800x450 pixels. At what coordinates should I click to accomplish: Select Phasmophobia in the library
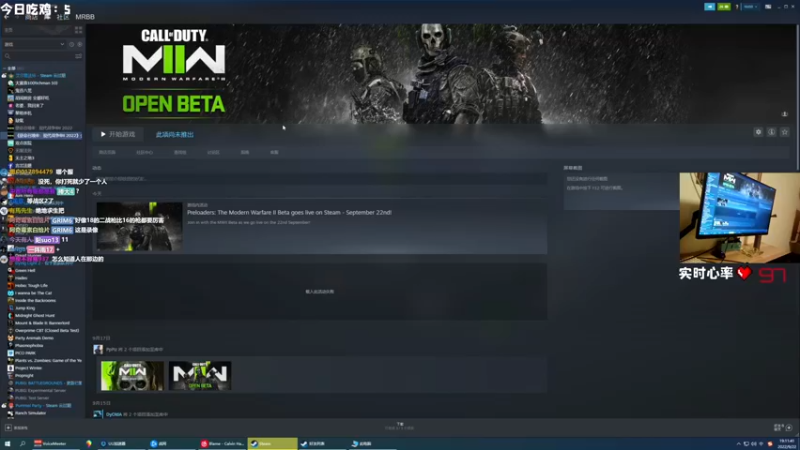(x=29, y=345)
